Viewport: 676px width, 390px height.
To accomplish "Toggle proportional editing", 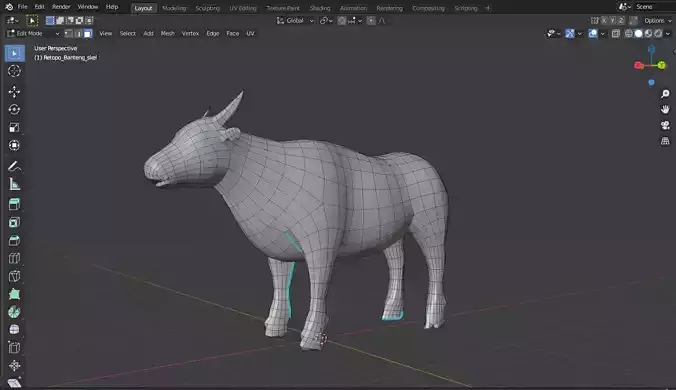I will click(x=371, y=21).
